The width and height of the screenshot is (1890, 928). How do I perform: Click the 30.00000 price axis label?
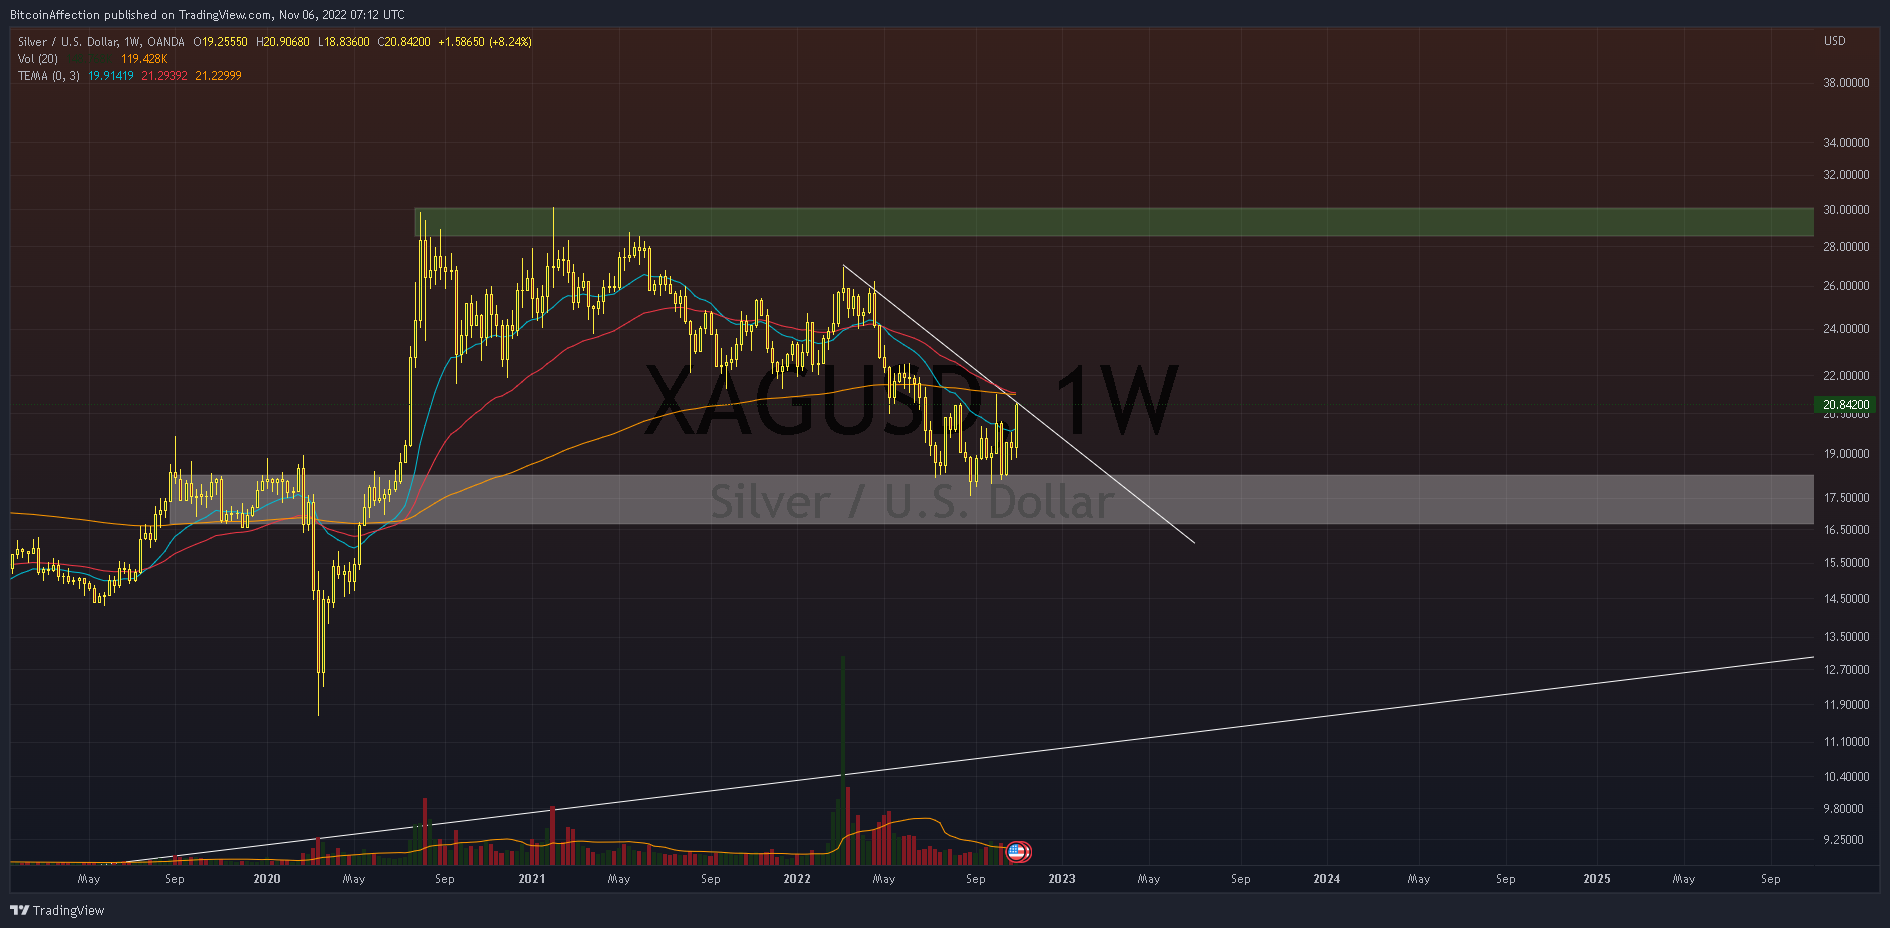1846,210
